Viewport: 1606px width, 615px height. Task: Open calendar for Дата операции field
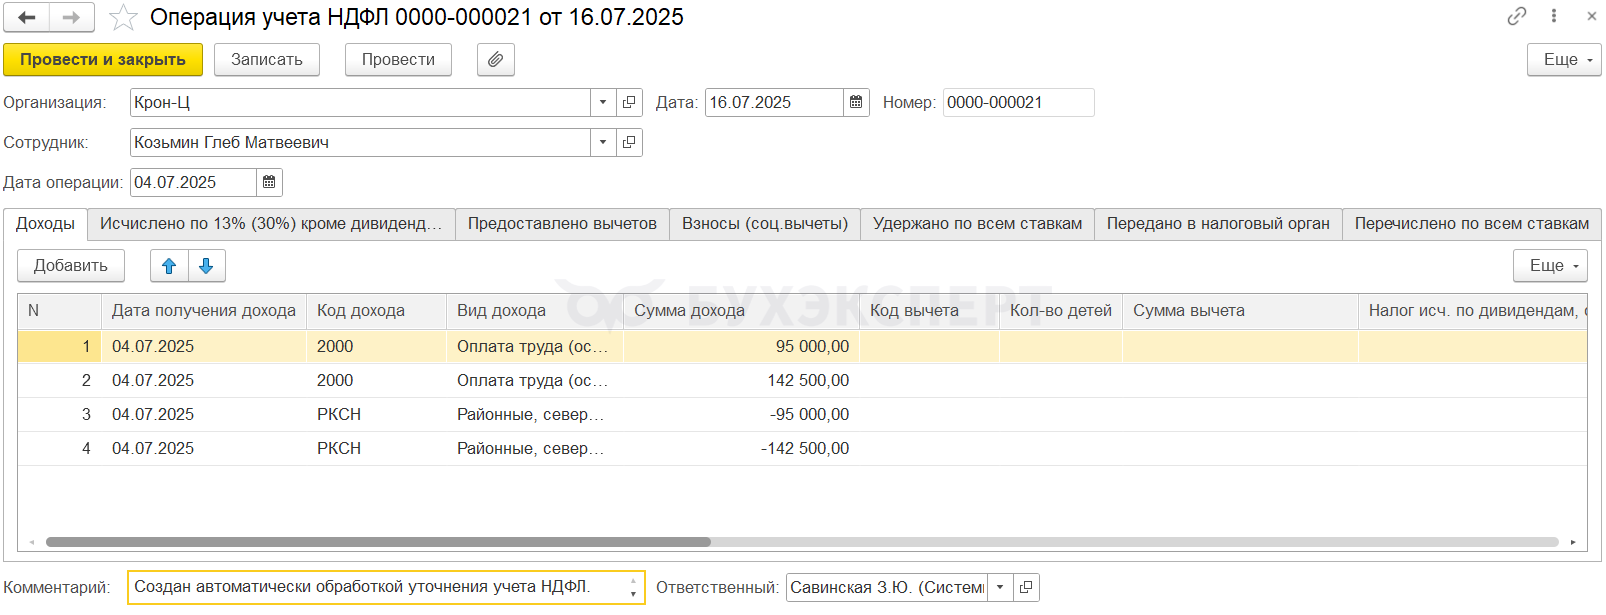tap(269, 182)
